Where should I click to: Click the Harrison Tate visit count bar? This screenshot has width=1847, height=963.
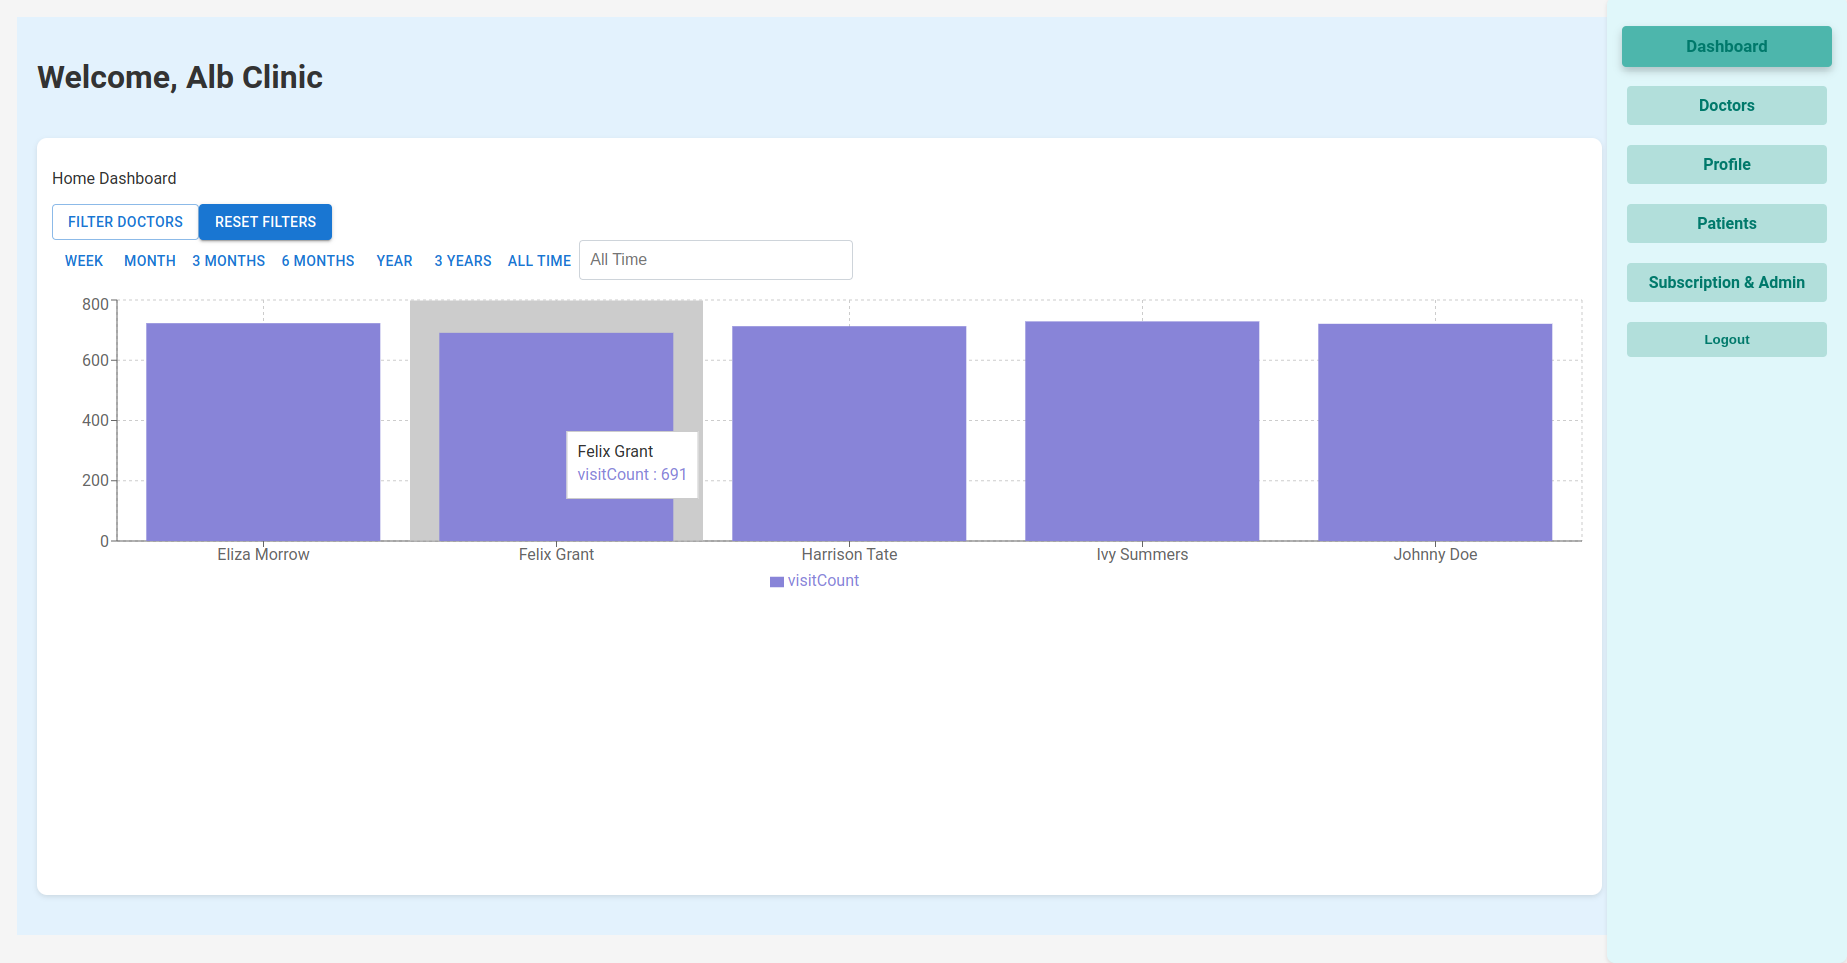pyautogui.click(x=849, y=433)
